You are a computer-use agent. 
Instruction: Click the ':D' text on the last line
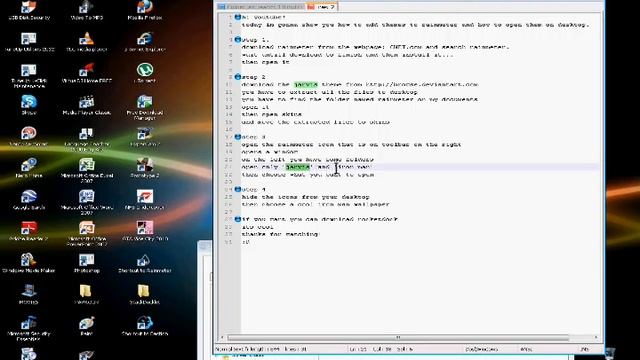pyautogui.click(x=245, y=242)
